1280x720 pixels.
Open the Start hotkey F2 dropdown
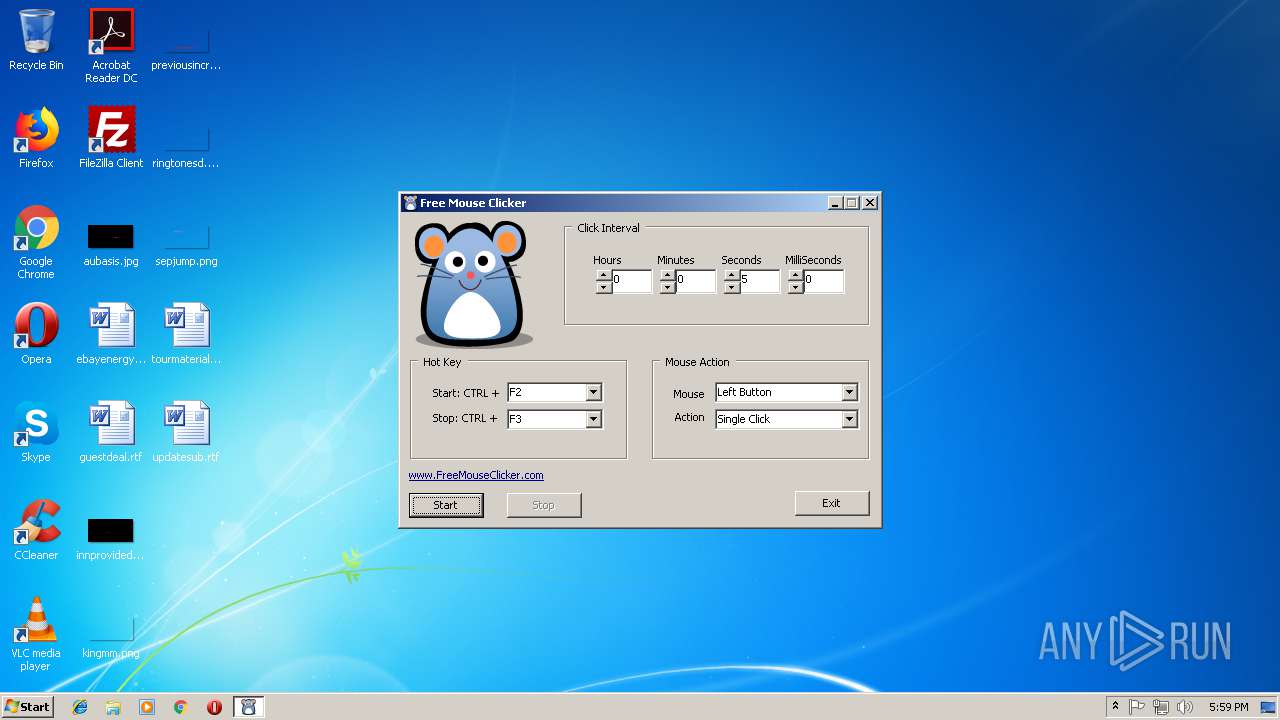(x=593, y=393)
